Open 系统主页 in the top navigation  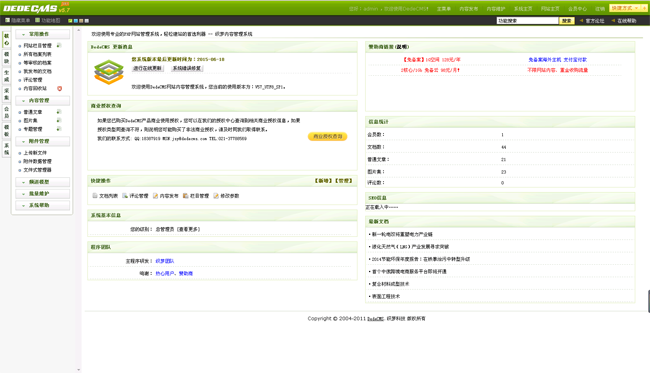[523, 9]
